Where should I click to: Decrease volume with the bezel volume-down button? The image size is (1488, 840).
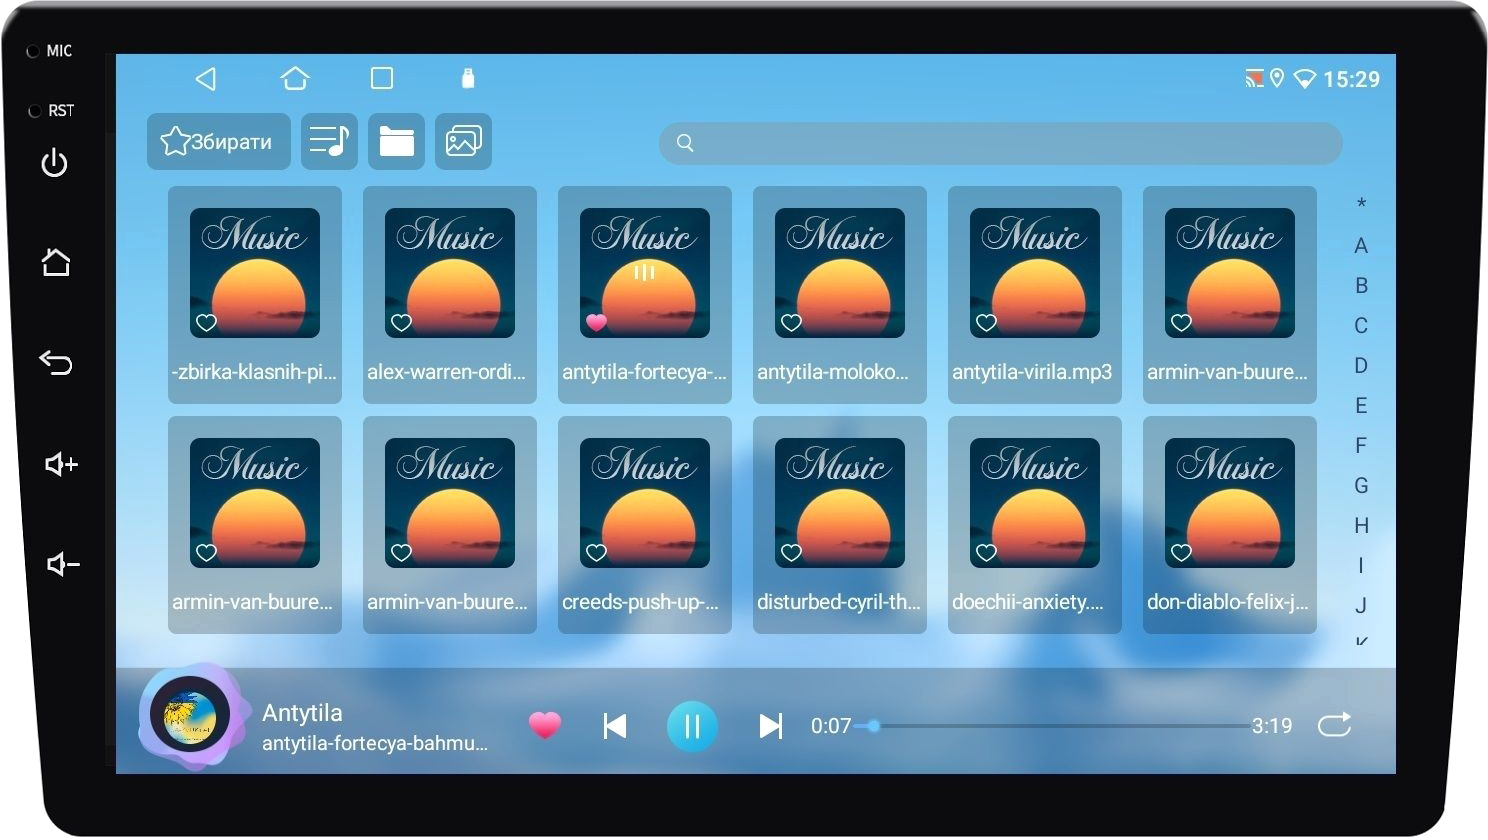click(60, 565)
